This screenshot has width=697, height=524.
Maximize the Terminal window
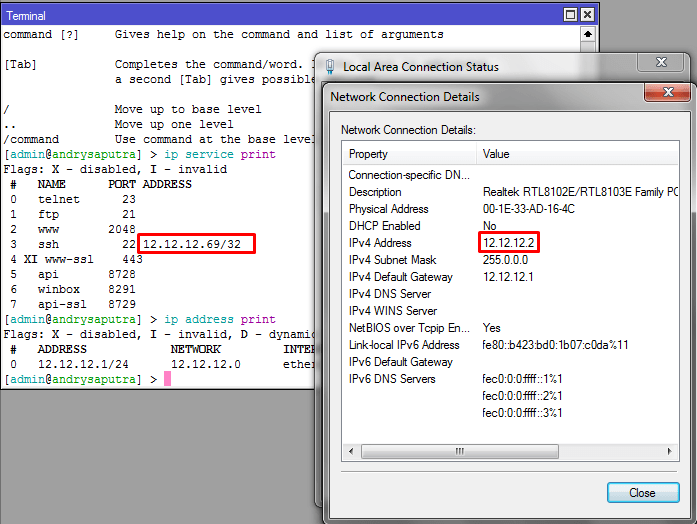coord(570,16)
